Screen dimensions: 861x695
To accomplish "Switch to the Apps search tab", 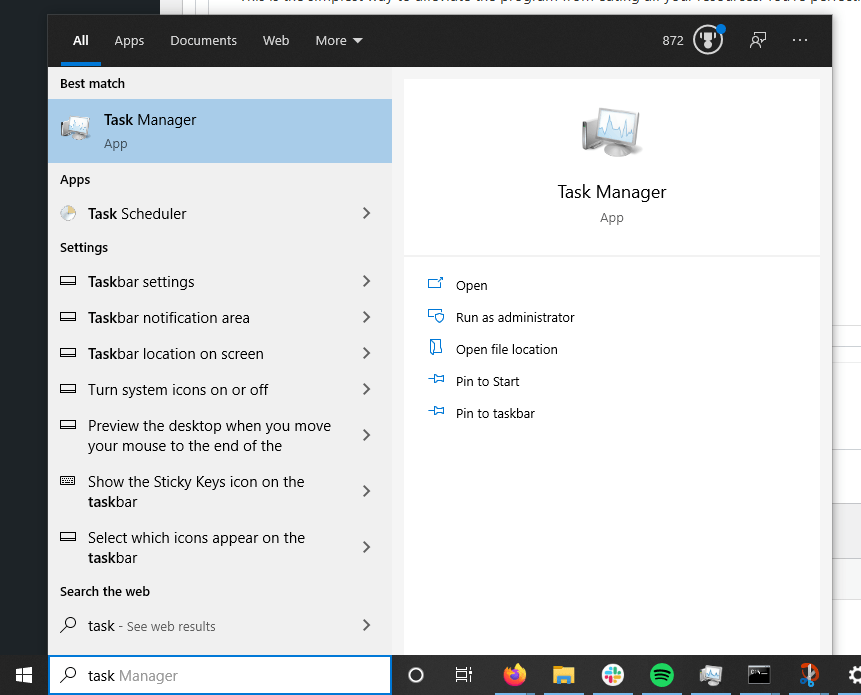I will [x=129, y=41].
